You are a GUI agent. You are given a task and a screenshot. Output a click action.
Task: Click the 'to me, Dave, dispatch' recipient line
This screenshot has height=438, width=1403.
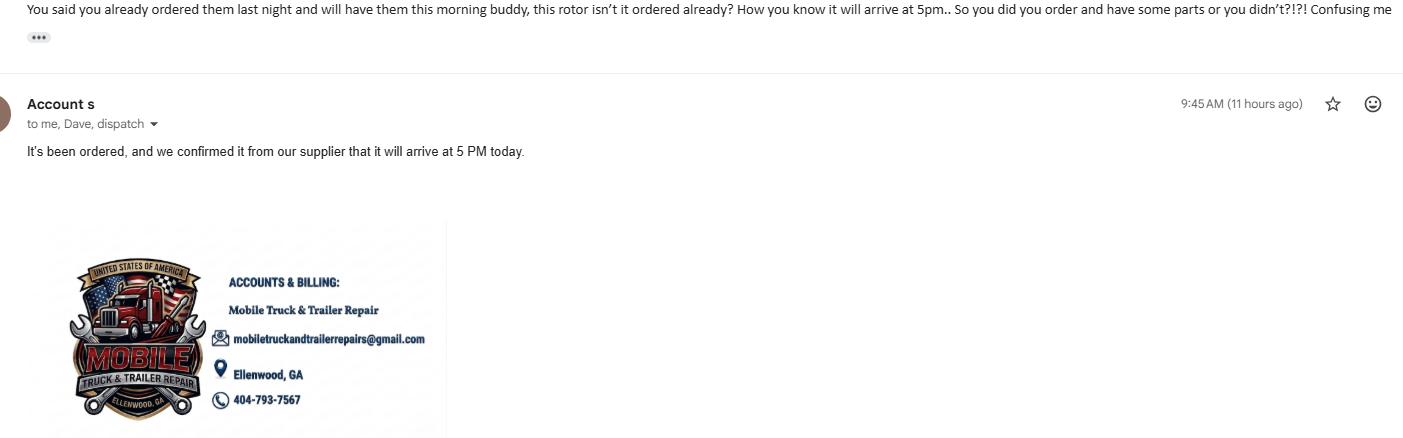coord(86,125)
